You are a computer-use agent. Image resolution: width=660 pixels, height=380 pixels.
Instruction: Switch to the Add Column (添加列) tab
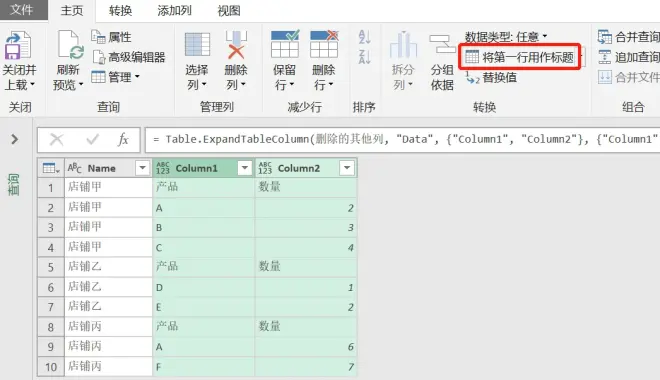pyautogui.click(x=174, y=11)
